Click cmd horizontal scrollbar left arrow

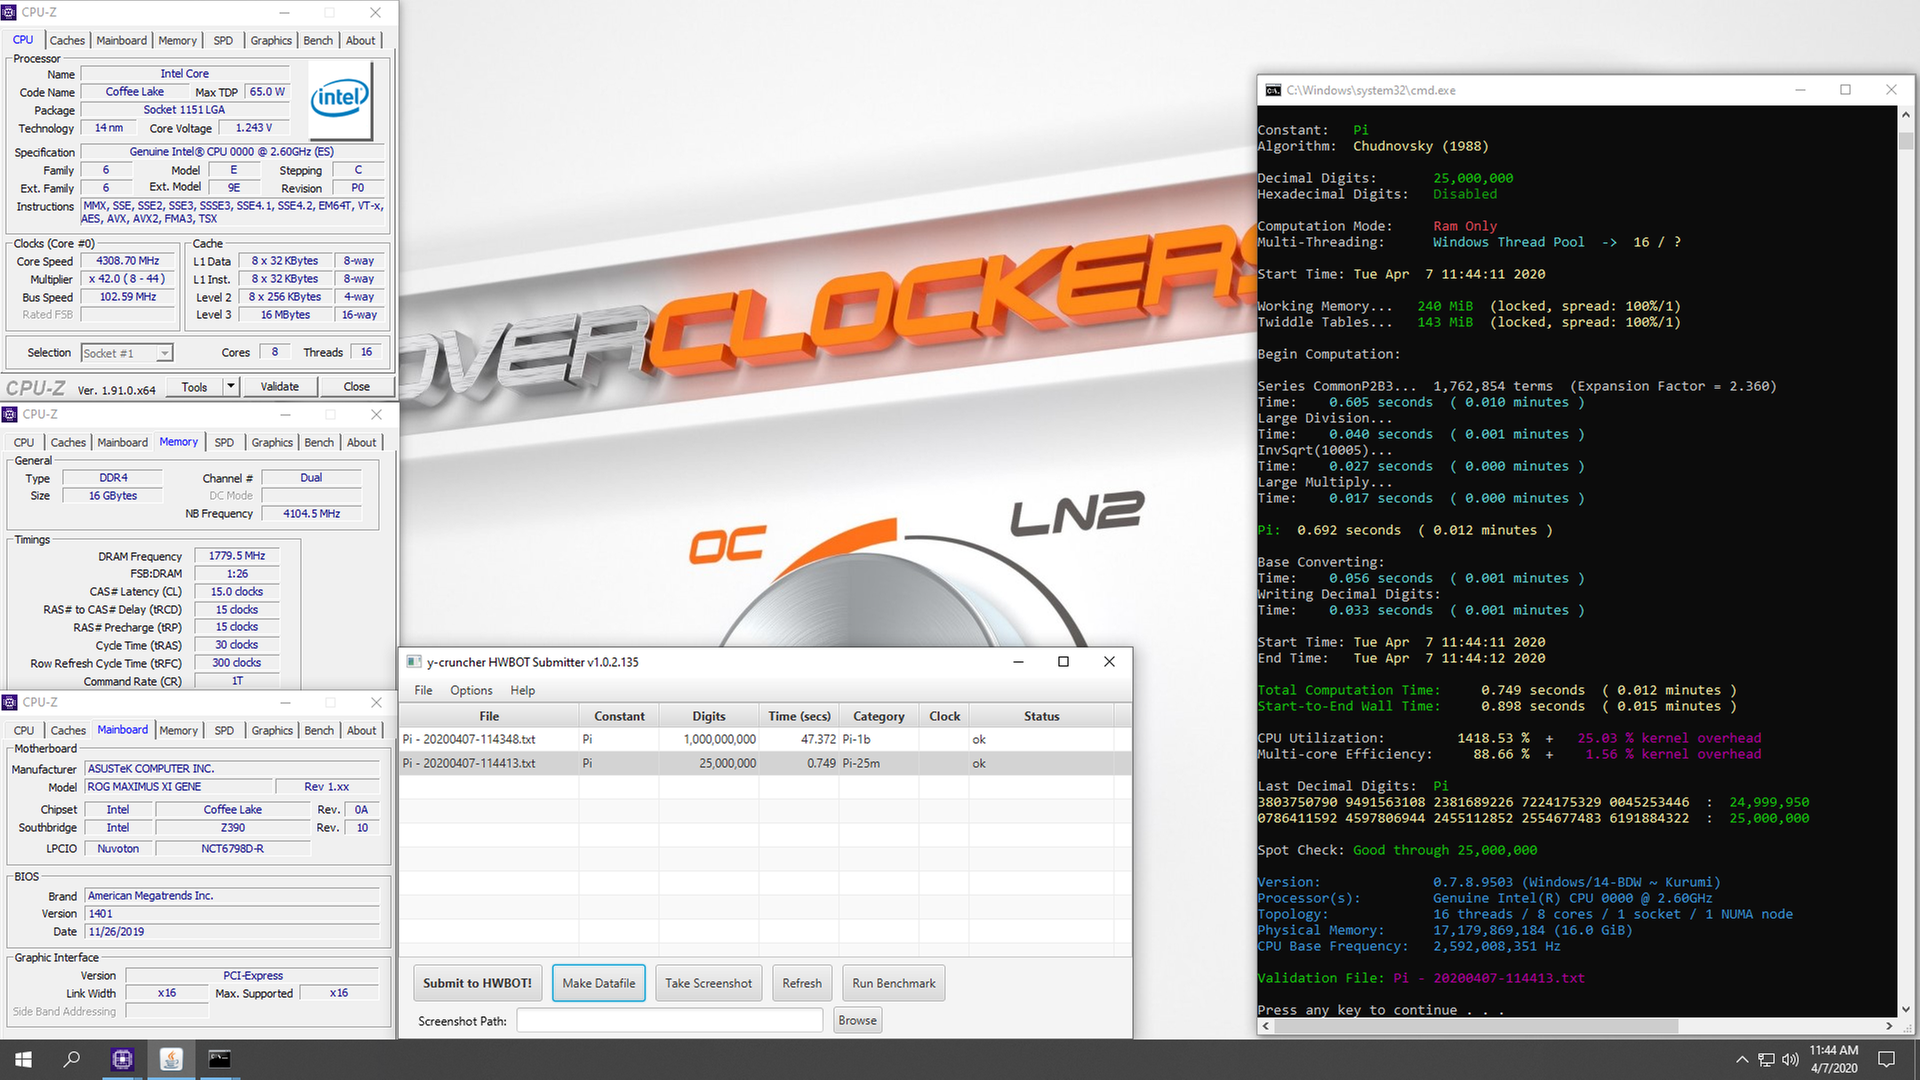(x=1266, y=1026)
